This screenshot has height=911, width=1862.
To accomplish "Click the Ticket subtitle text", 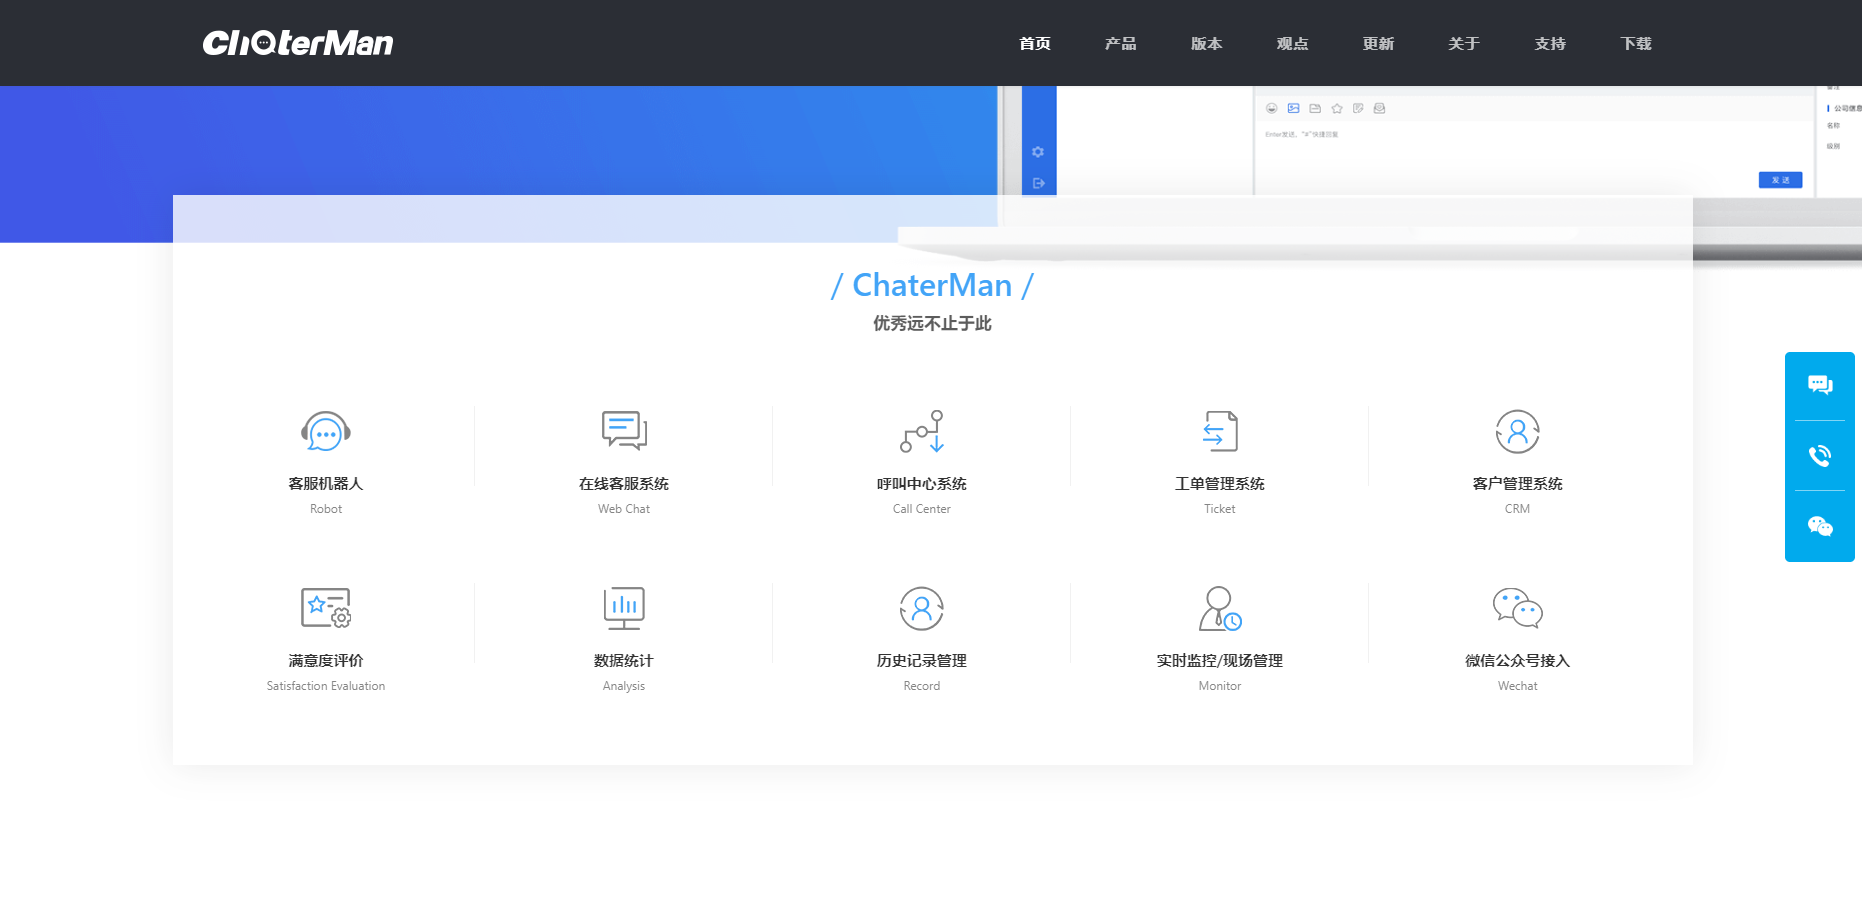I will (1220, 509).
